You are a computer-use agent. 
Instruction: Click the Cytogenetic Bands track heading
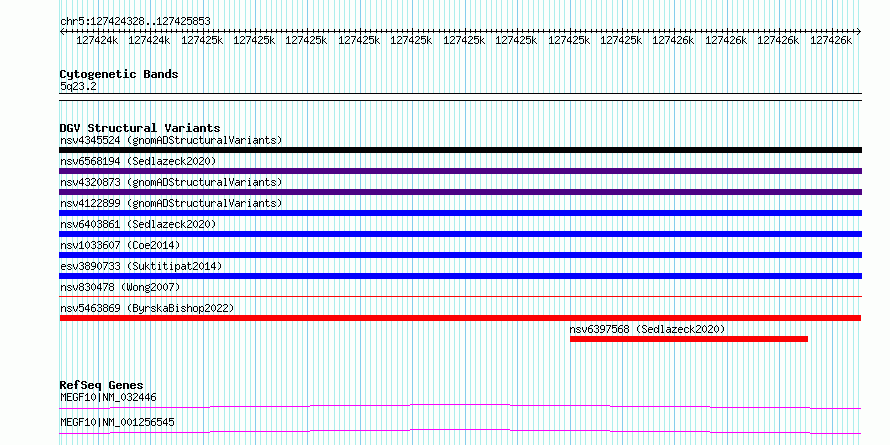pyautogui.click(x=119, y=74)
